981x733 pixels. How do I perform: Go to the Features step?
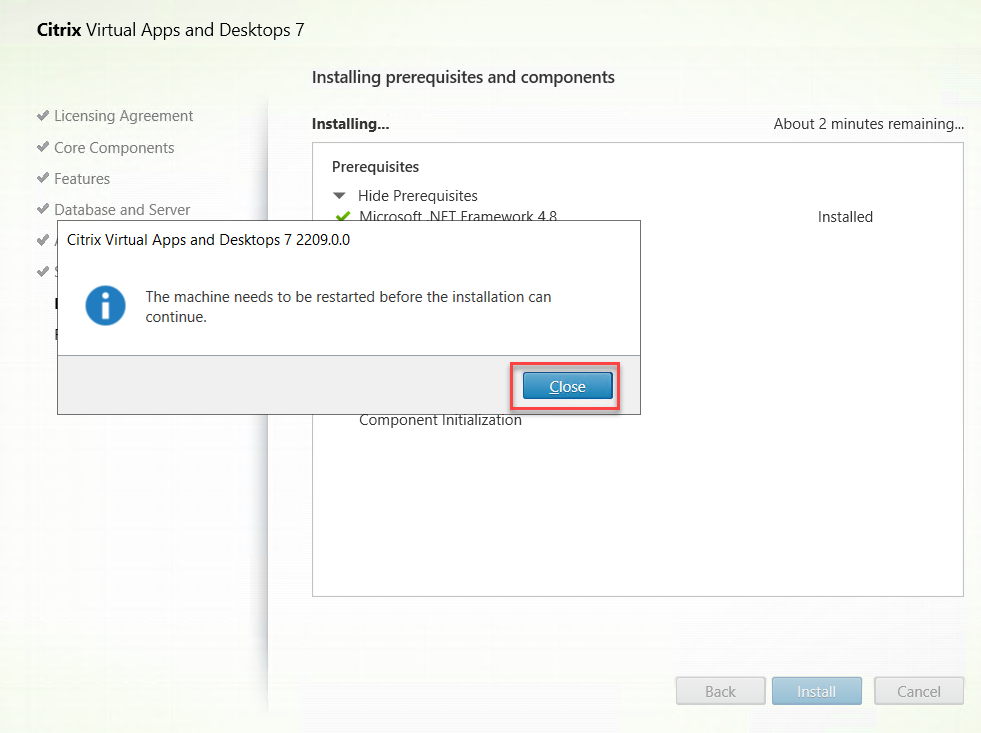[x=82, y=179]
